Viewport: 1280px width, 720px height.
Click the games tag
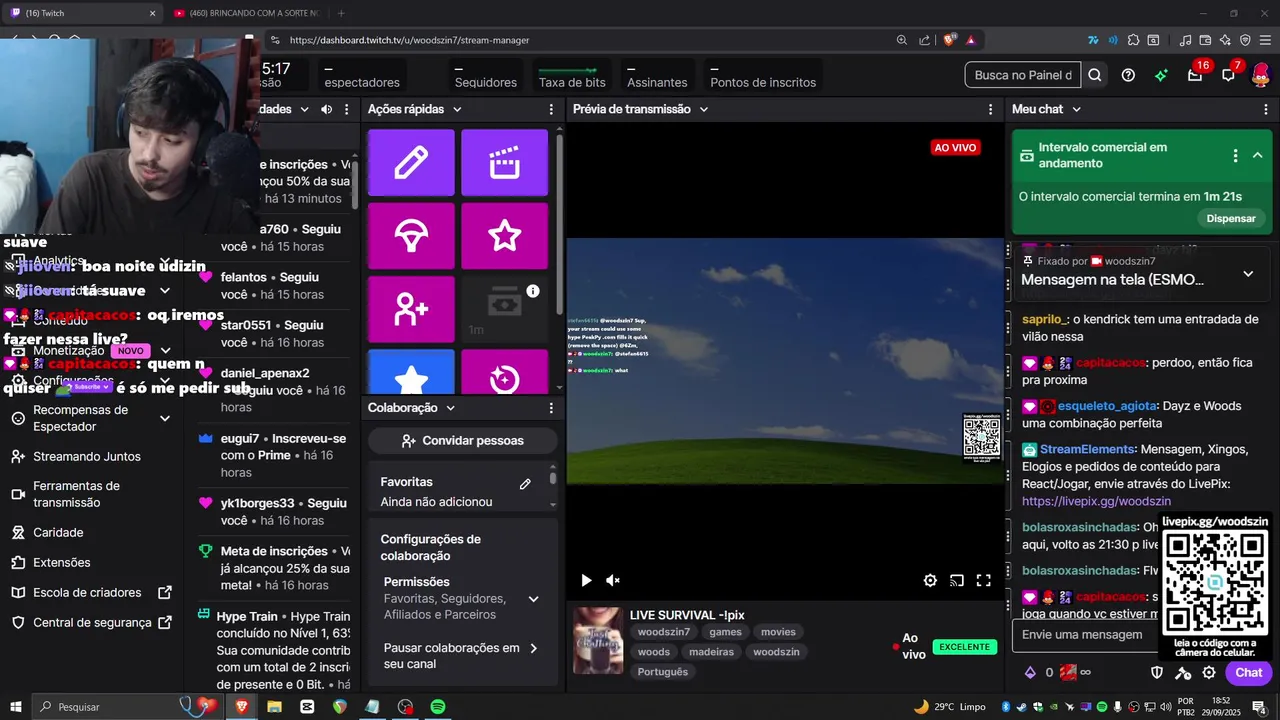pos(725,632)
